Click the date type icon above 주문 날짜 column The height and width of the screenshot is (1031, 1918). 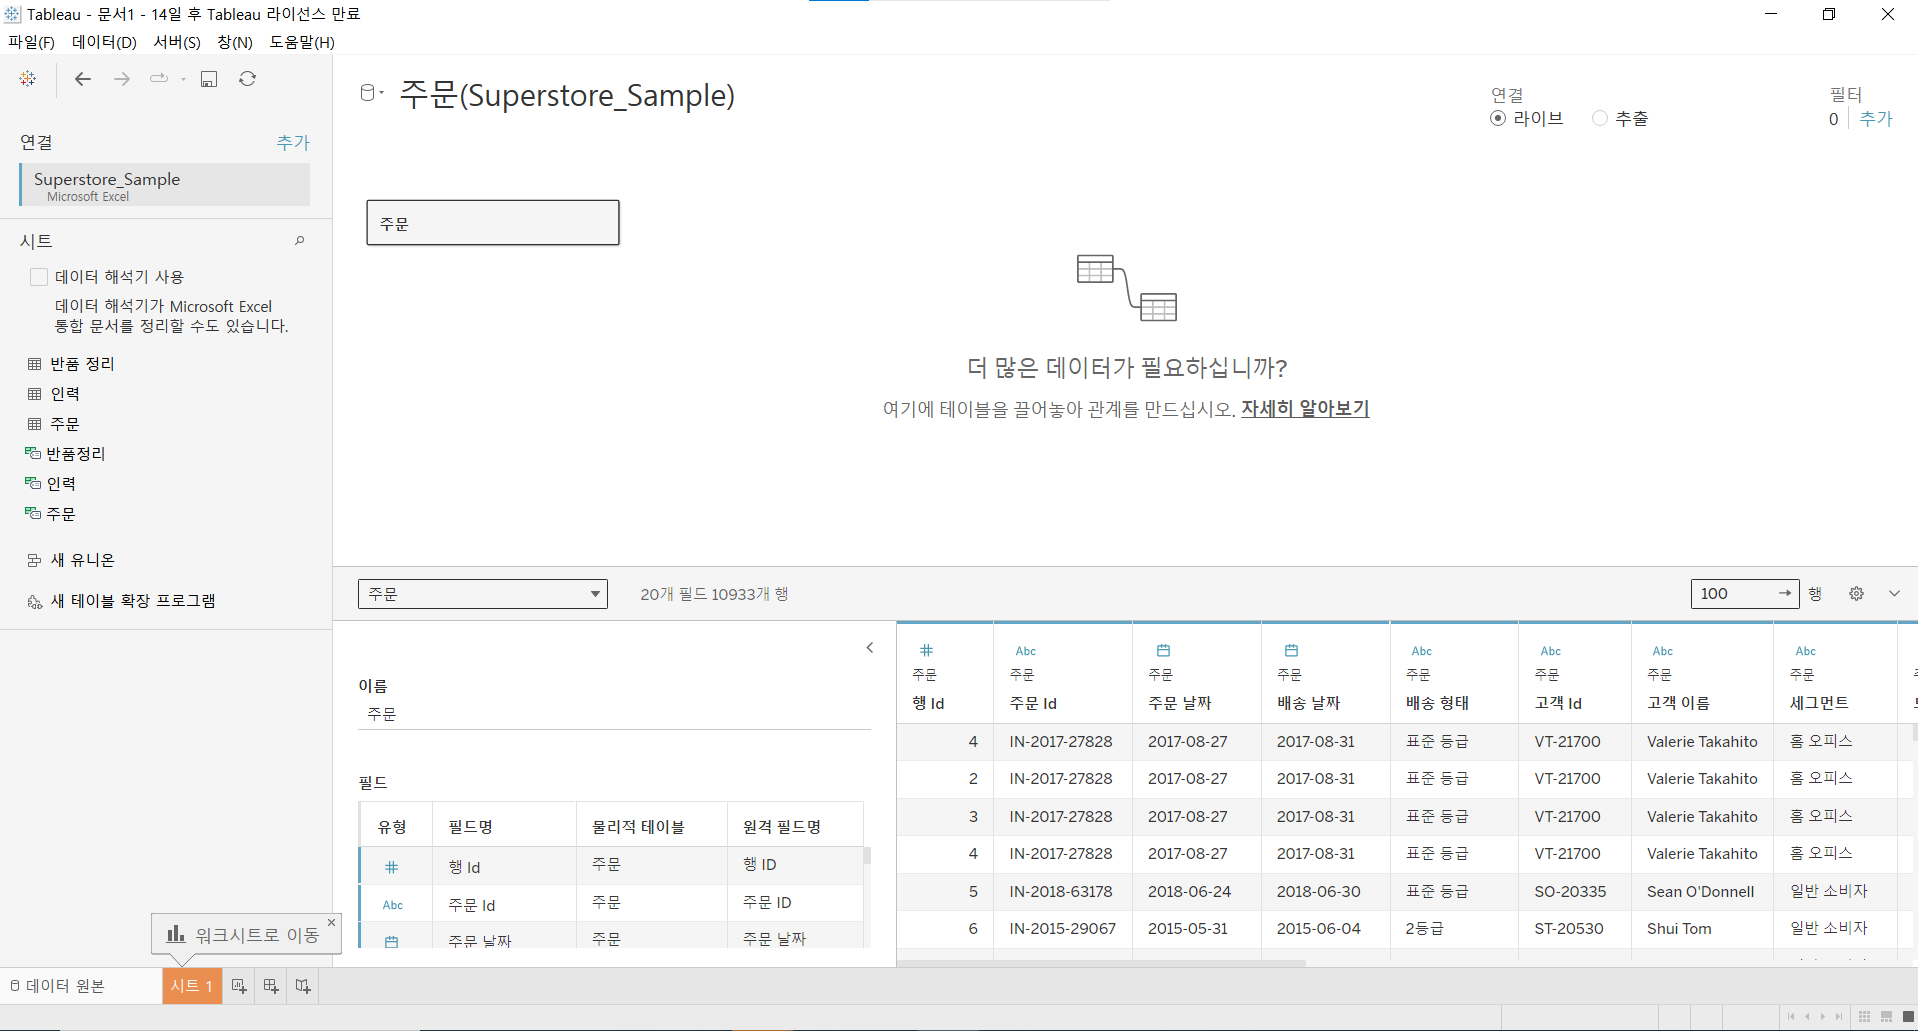click(x=1163, y=650)
